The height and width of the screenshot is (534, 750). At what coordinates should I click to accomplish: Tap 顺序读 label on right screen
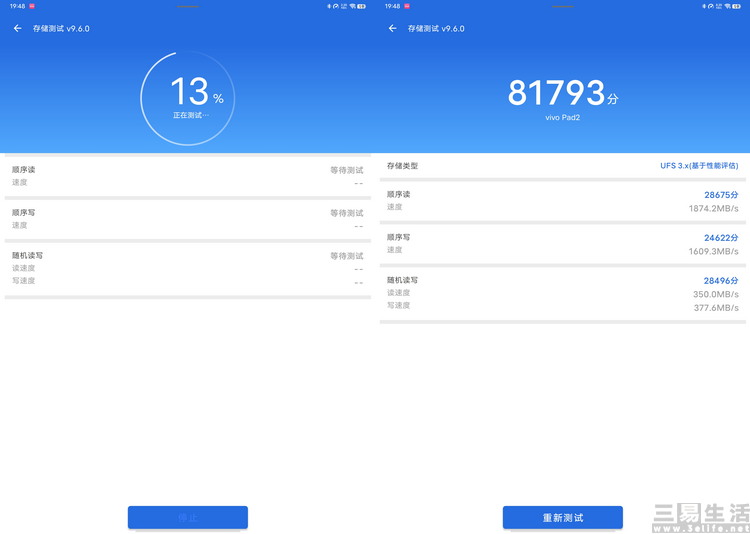tap(398, 194)
